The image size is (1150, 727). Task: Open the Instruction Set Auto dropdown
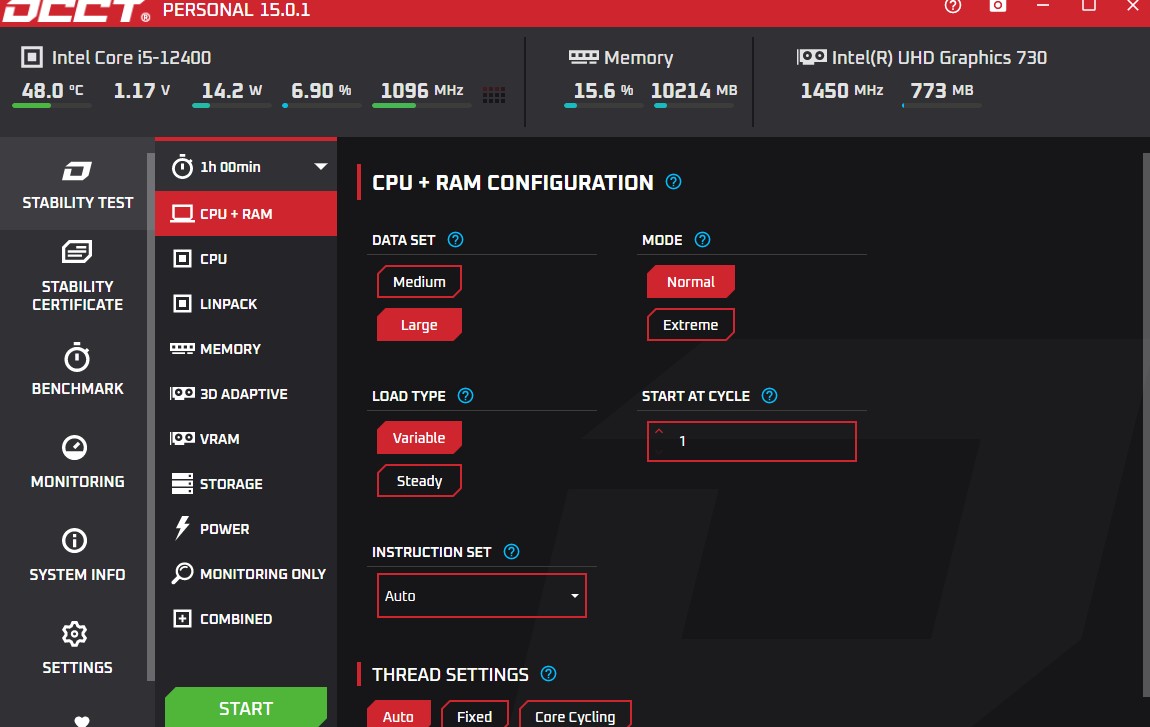tap(481, 596)
